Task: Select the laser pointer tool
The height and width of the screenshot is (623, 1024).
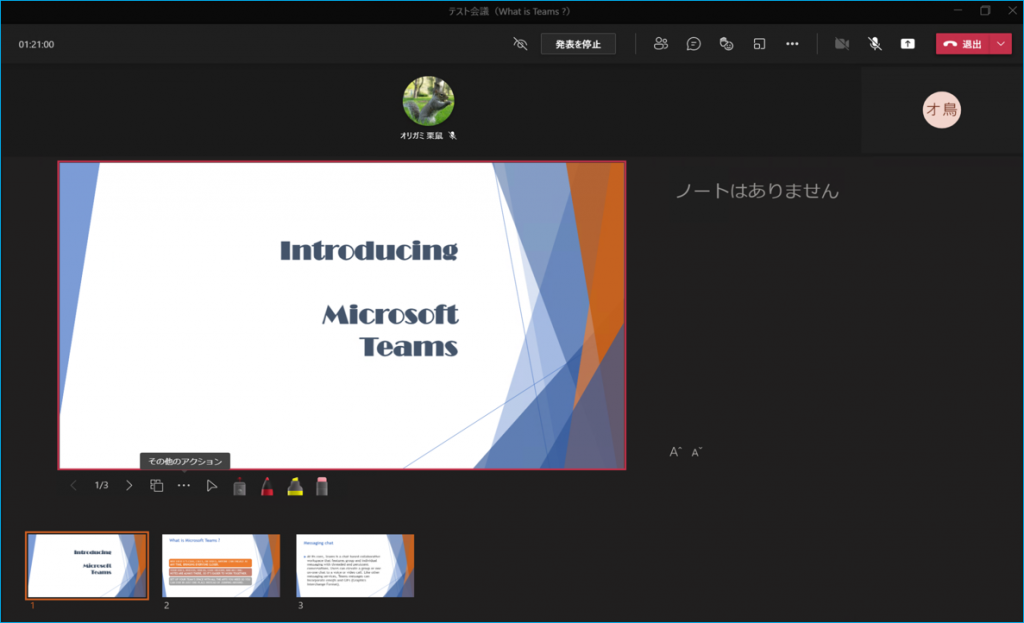Action: pyautogui.click(x=240, y=486)
